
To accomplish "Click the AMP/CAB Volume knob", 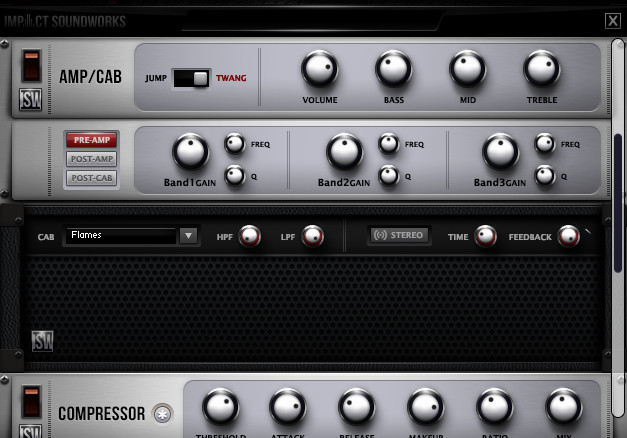I will [319, 68].
